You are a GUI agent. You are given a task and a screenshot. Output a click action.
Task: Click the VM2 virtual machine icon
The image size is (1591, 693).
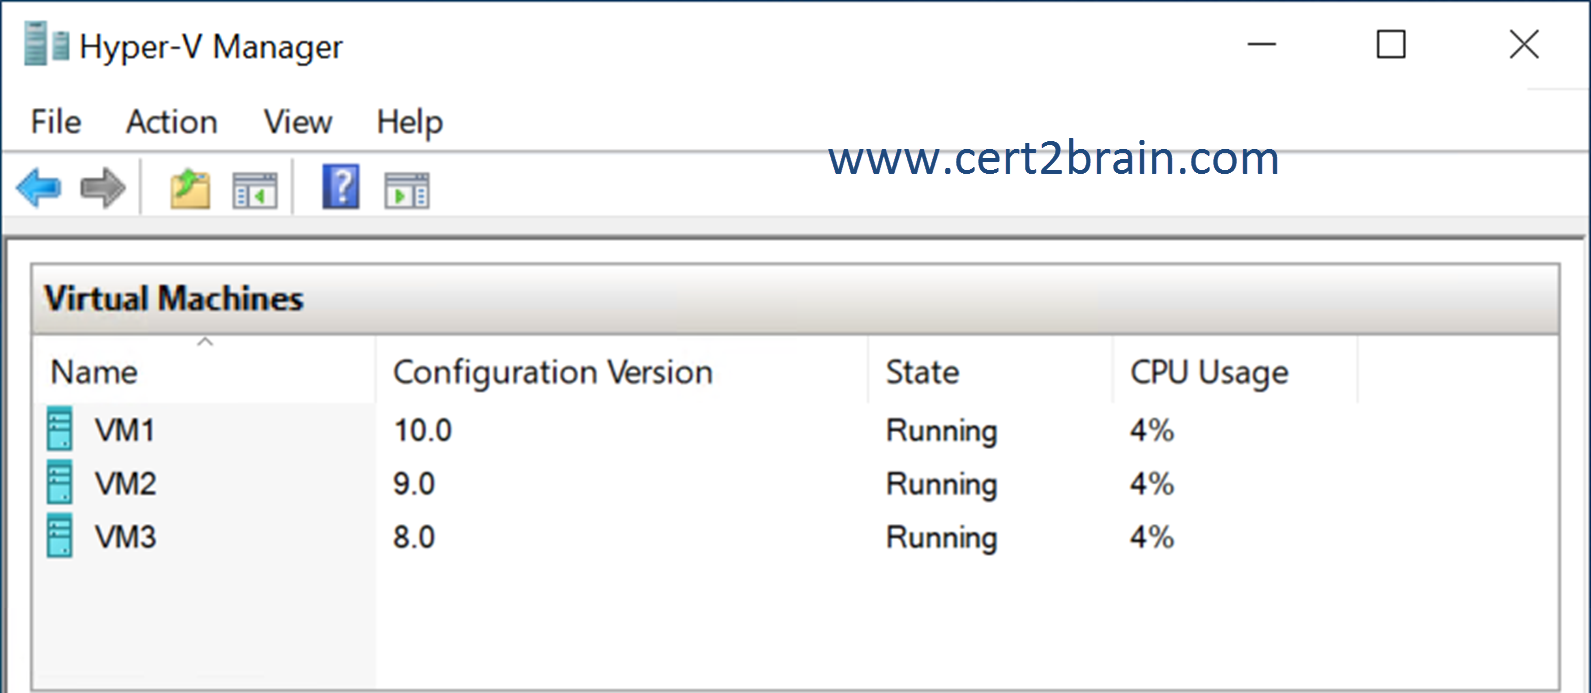click(x=61, y=483)
